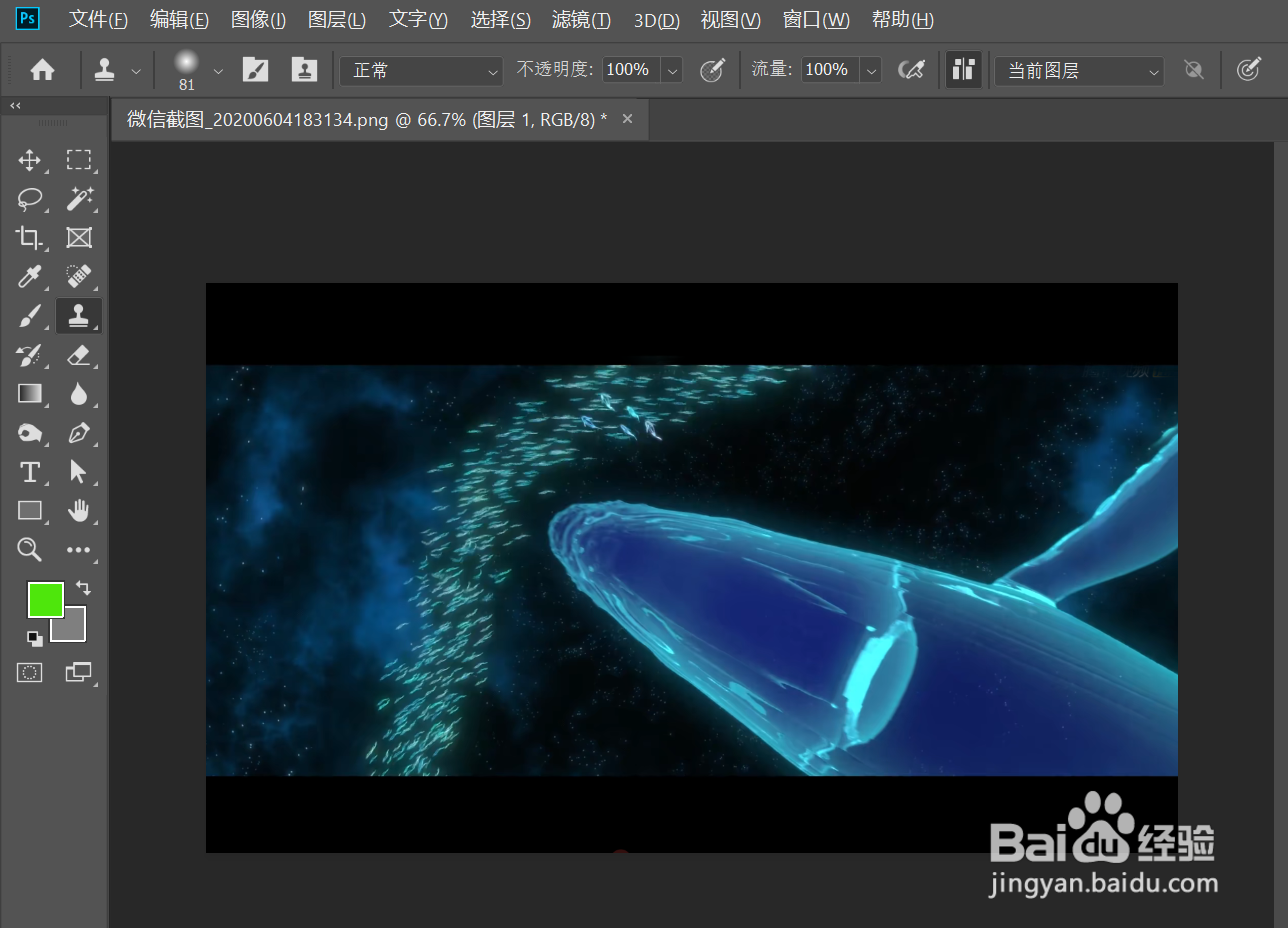The height and width of the screenshot is (928, 1288).
Task: Select the Rectangle shape tool
Action: pyautogui.click(x=30, y=511)
